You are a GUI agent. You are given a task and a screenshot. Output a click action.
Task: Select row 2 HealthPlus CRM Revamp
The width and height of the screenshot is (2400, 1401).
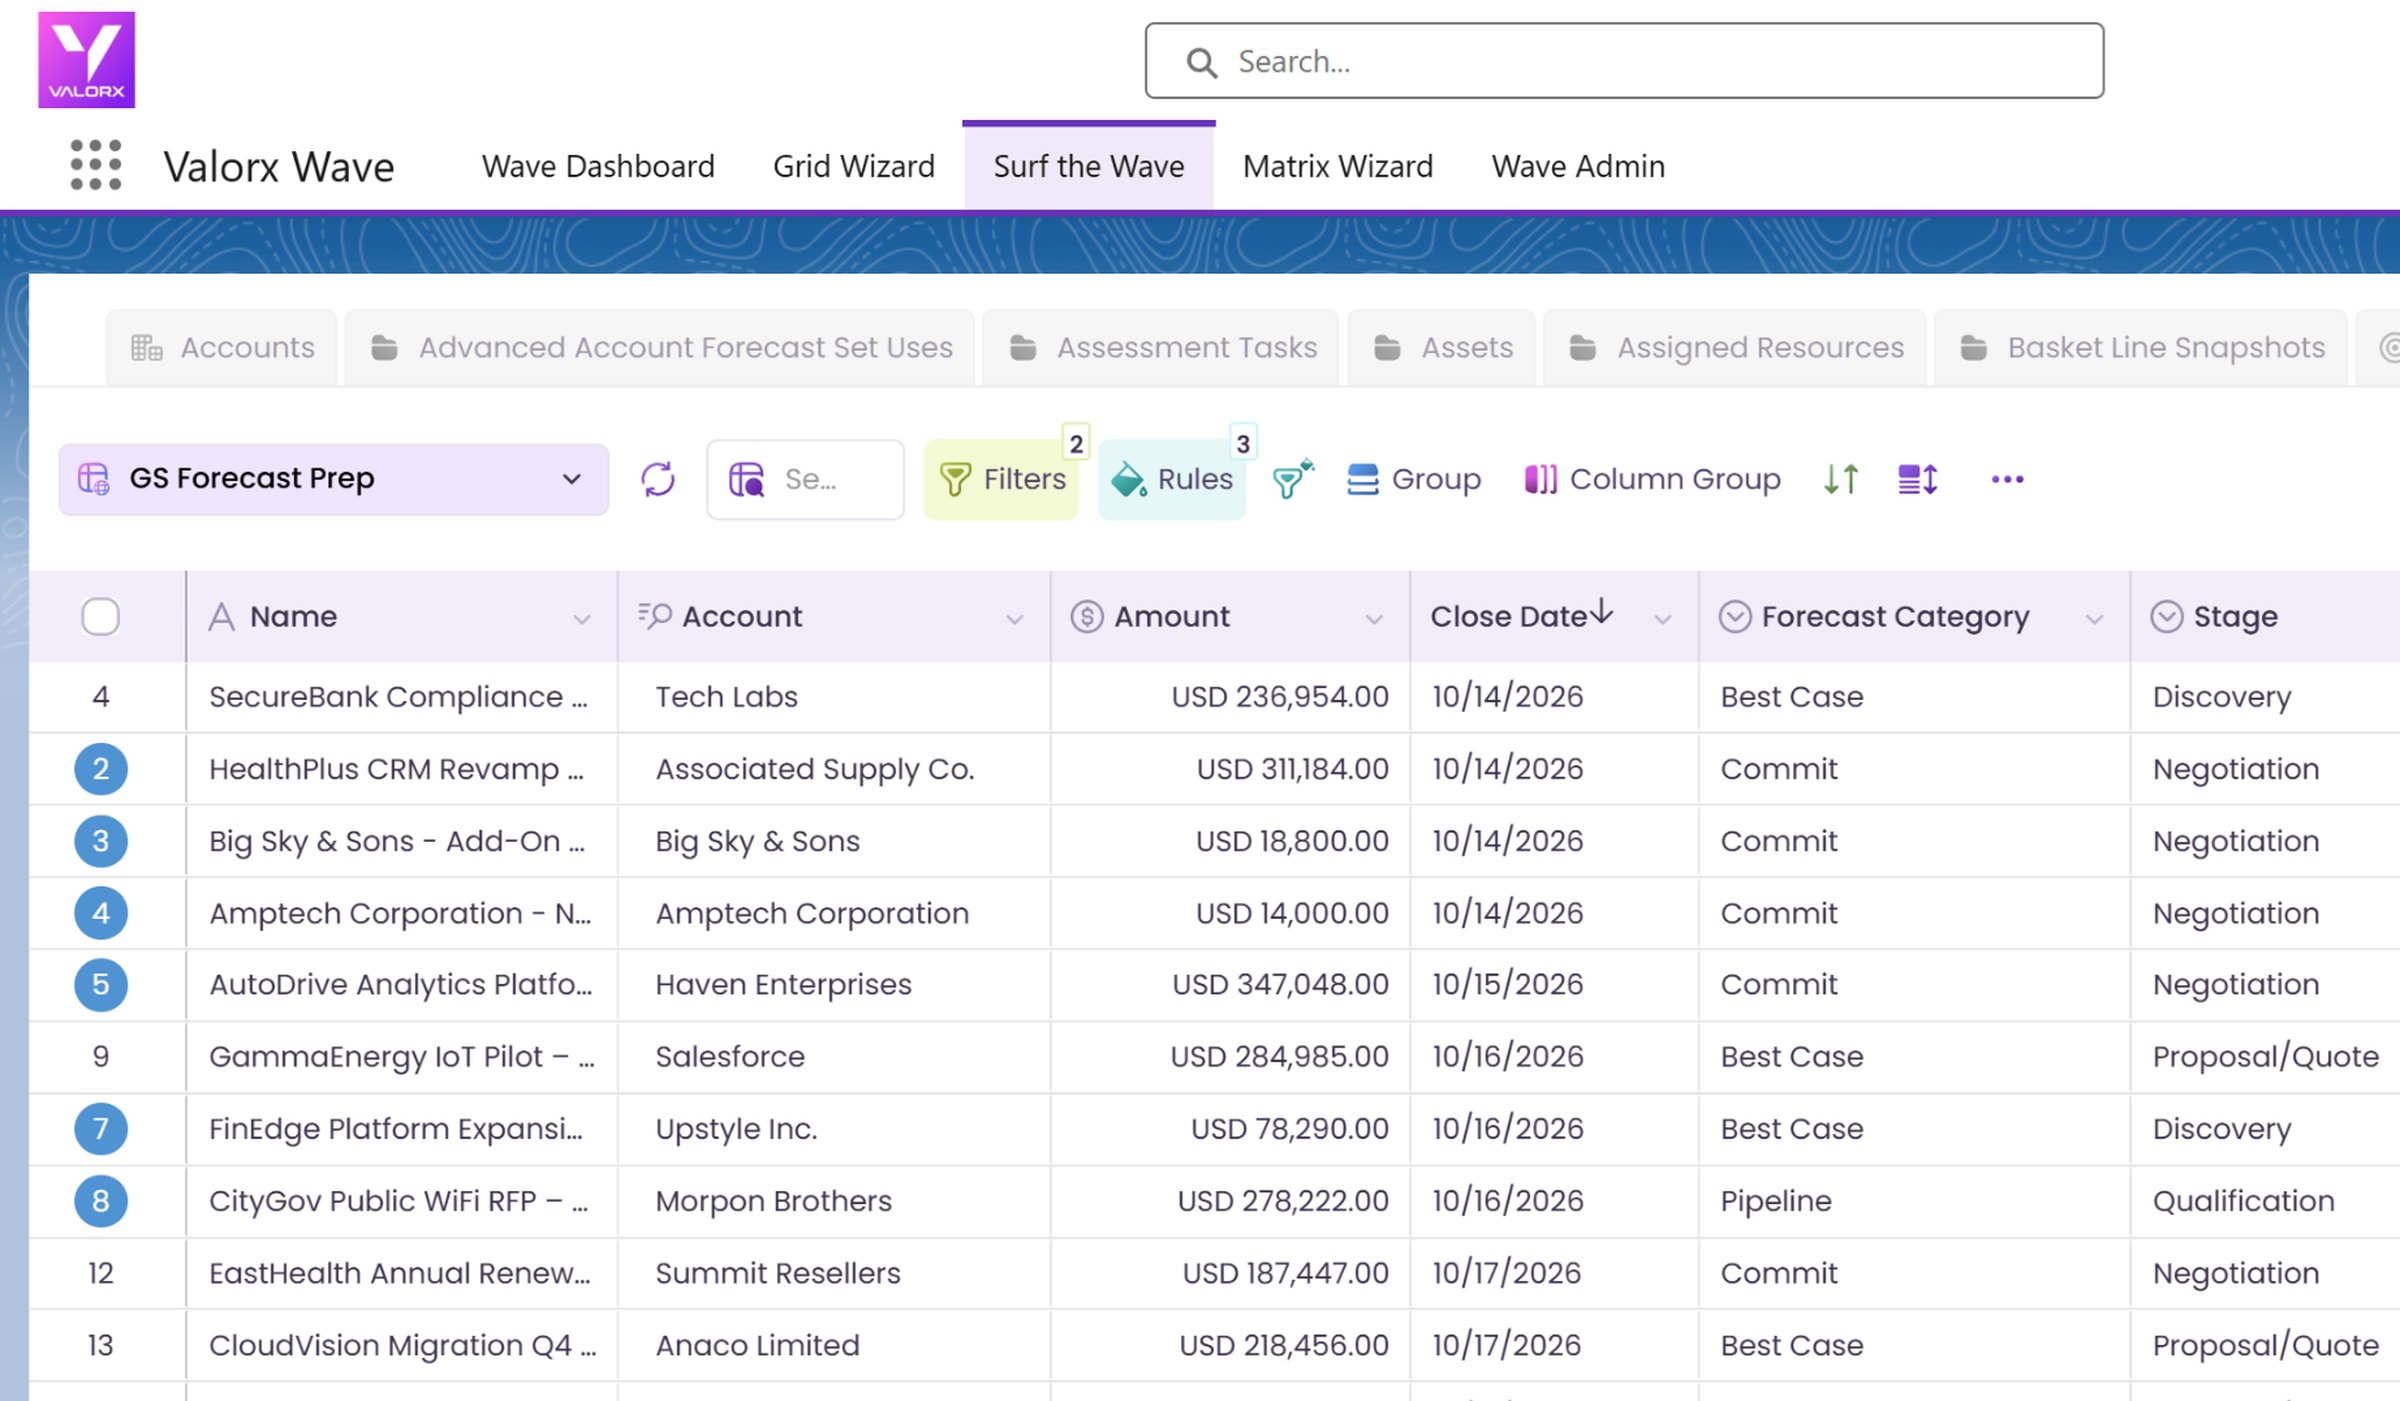[x=101, y=769]
